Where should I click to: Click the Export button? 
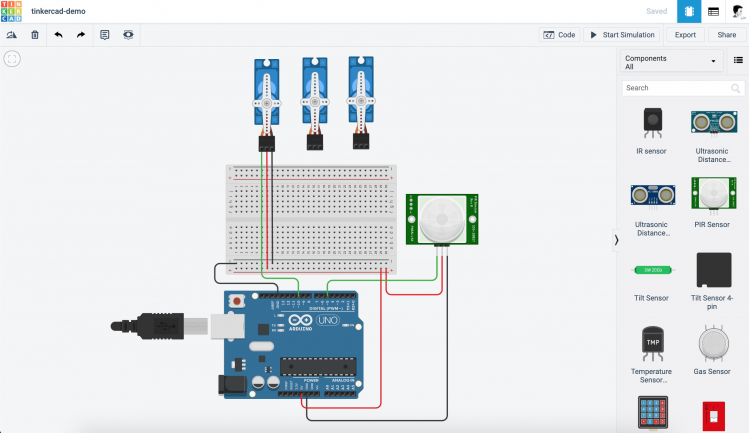pos(685,35)
